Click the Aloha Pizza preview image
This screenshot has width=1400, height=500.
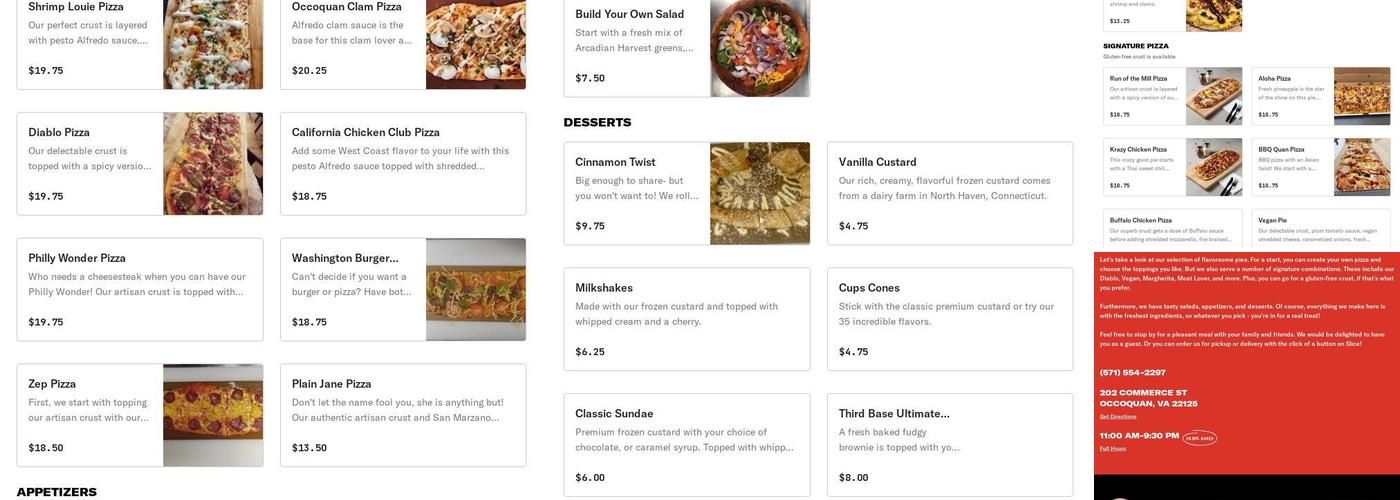coord(1362,96)
